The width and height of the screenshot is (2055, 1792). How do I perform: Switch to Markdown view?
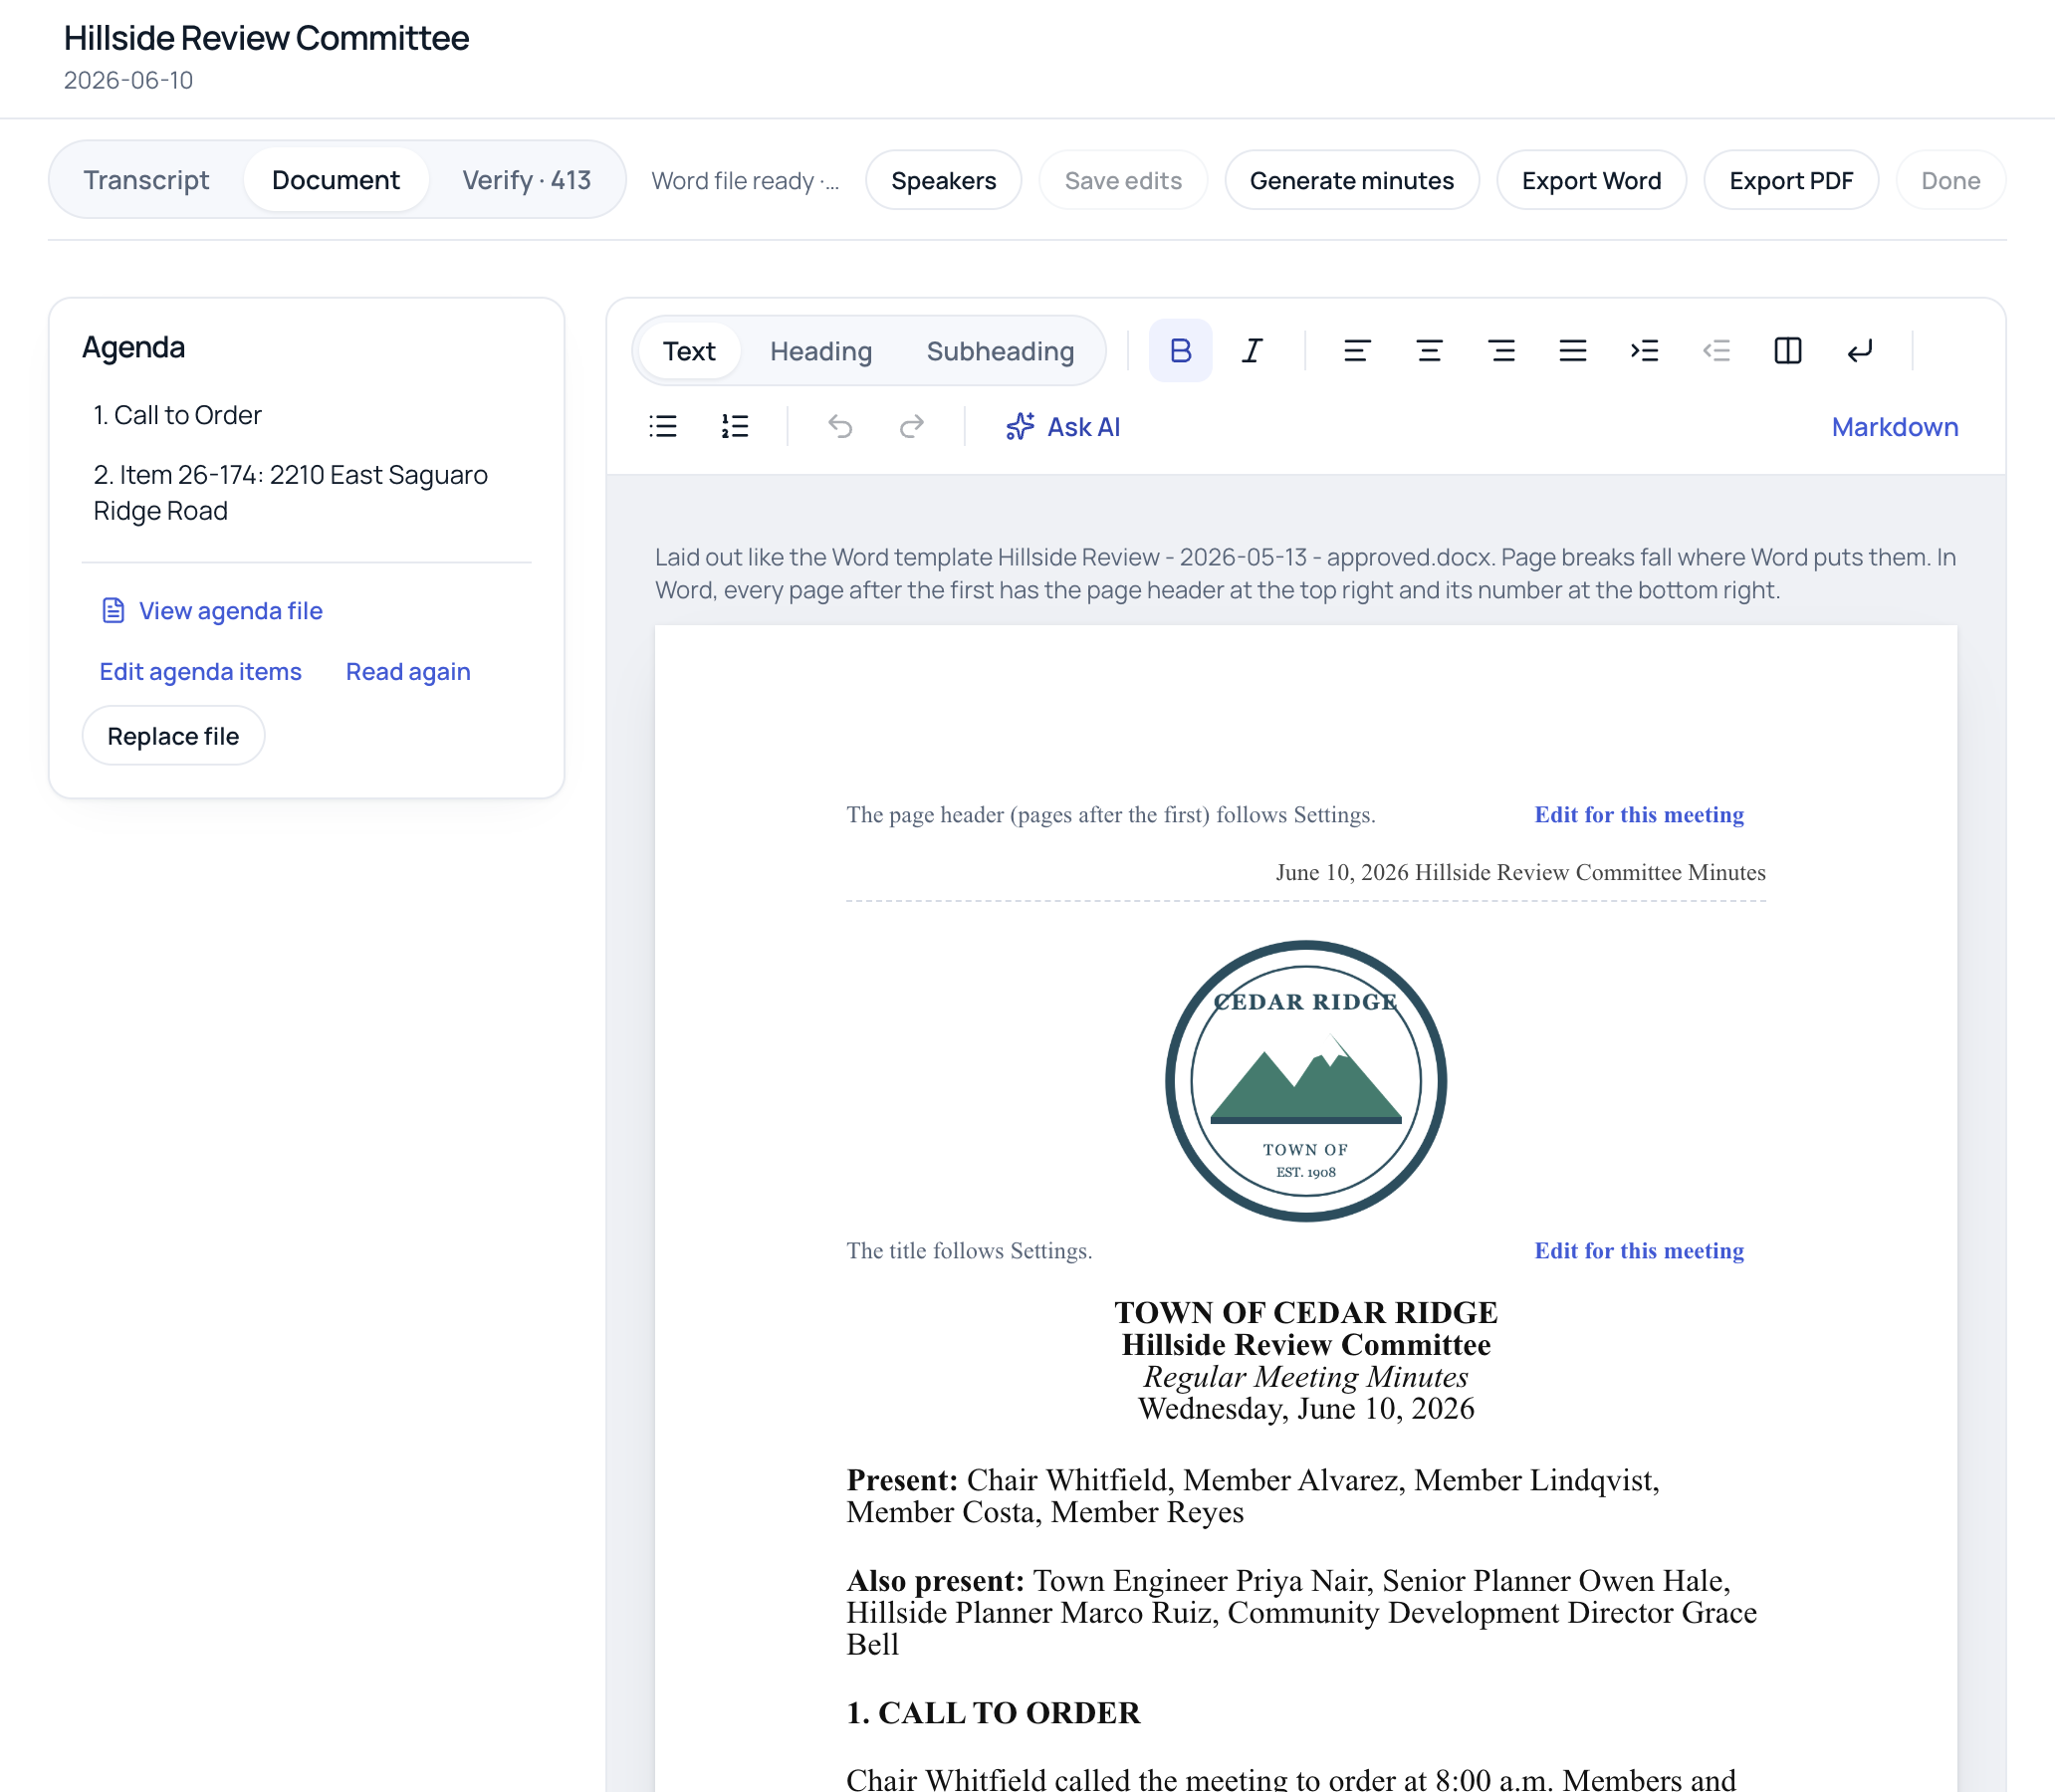coord(1895,427)
